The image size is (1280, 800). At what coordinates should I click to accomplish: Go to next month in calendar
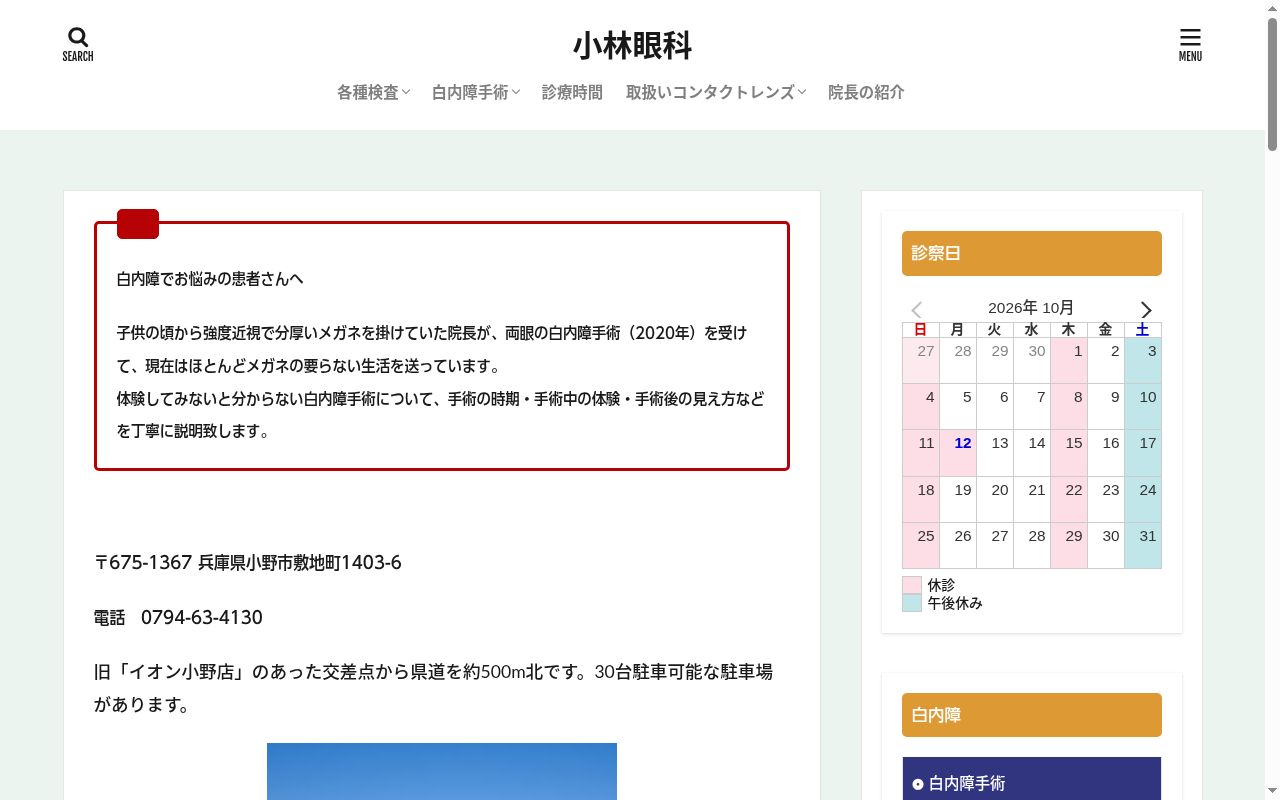click(x=1146, y=310)
